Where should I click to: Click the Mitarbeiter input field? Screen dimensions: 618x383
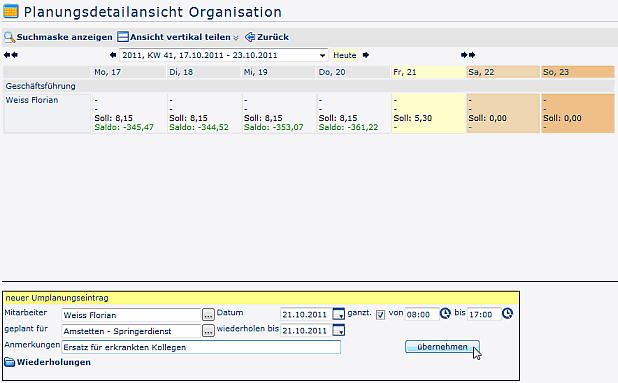click(131, 315)
